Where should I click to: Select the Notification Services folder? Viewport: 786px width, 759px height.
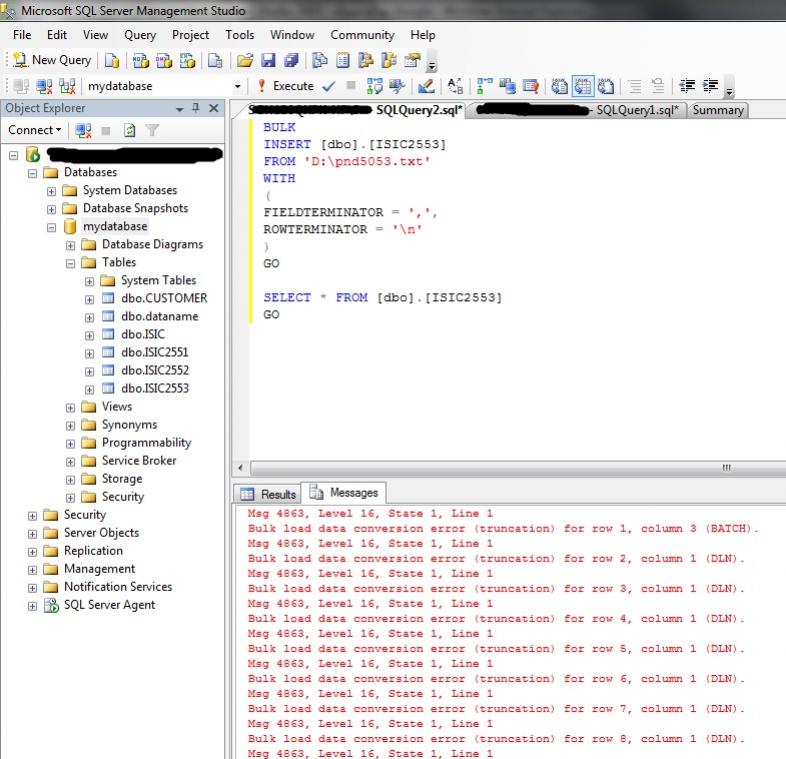118,587
